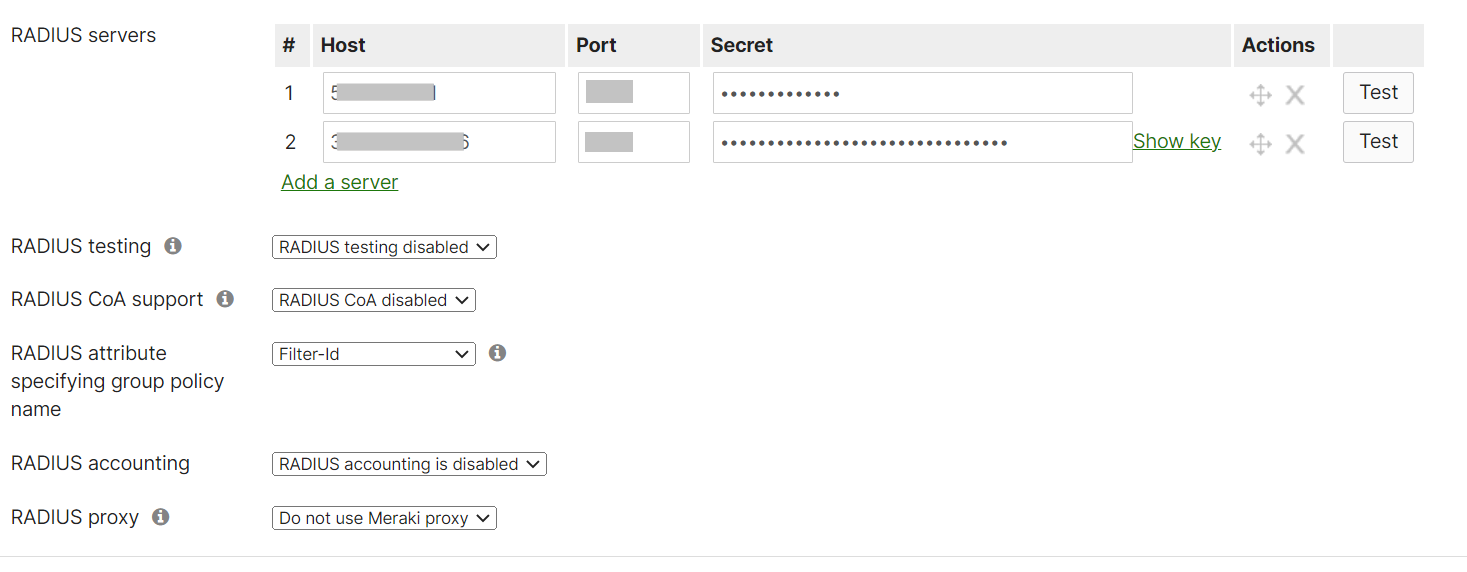
Task: Open the RADIUS CoA disabled dropdown
Action: [373, 300]
